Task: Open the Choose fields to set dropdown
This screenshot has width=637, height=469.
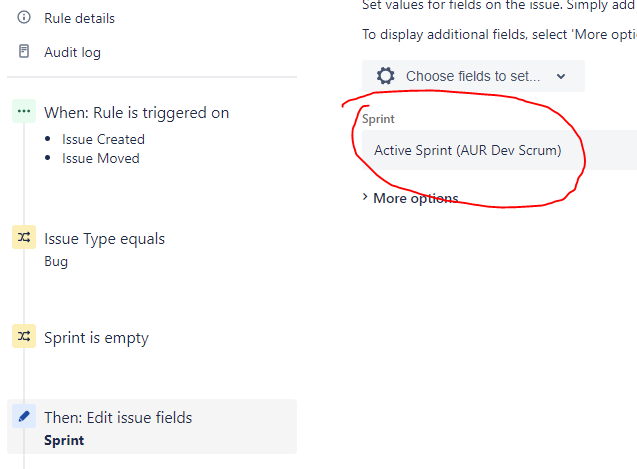Action: coord(473,76)
